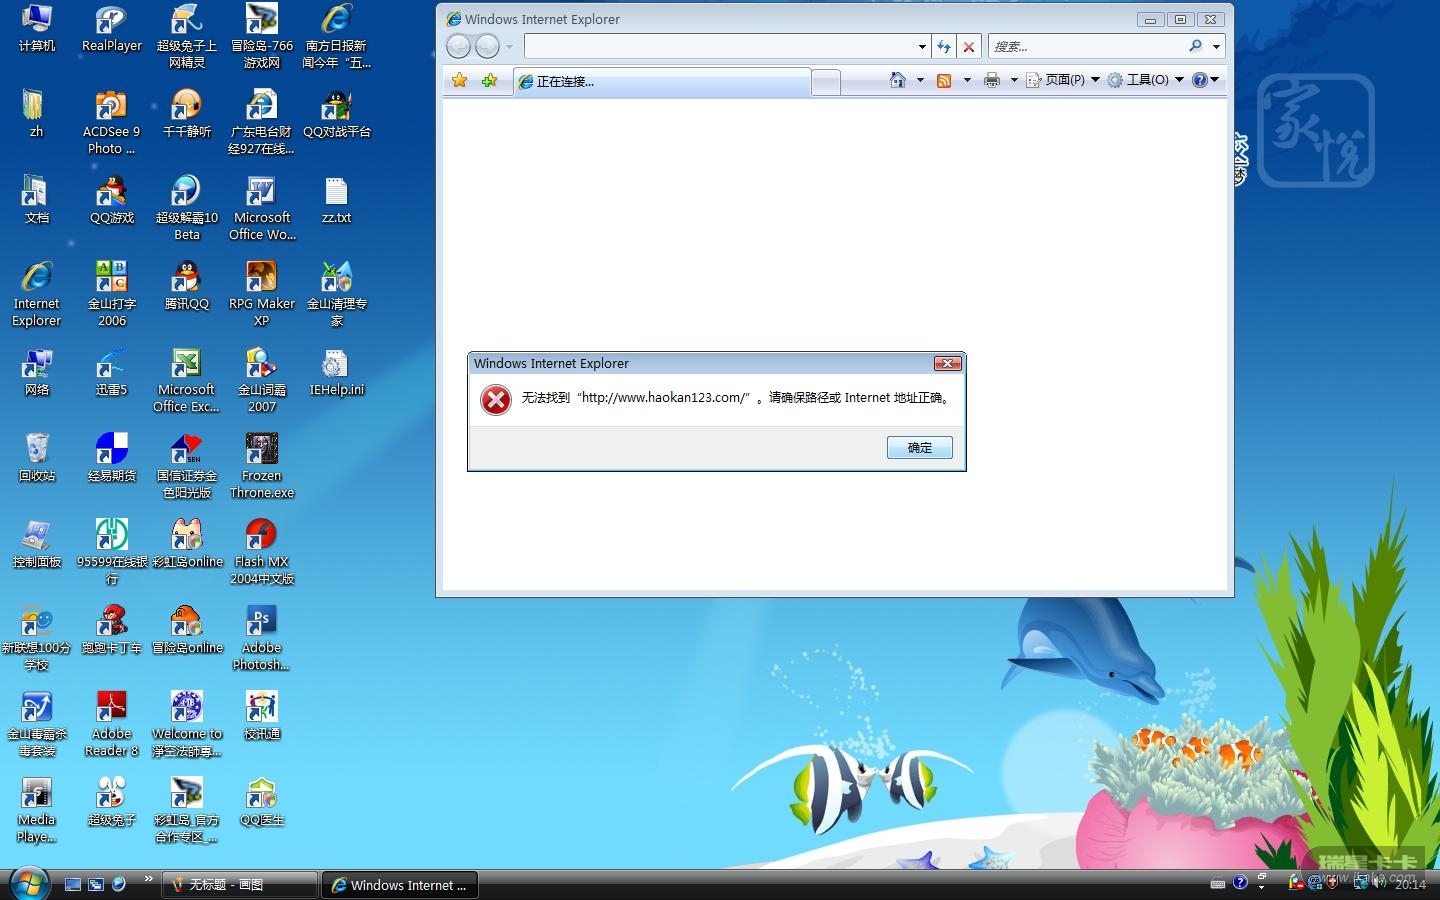Select the RPG Maker XP desktop icon

262,294
